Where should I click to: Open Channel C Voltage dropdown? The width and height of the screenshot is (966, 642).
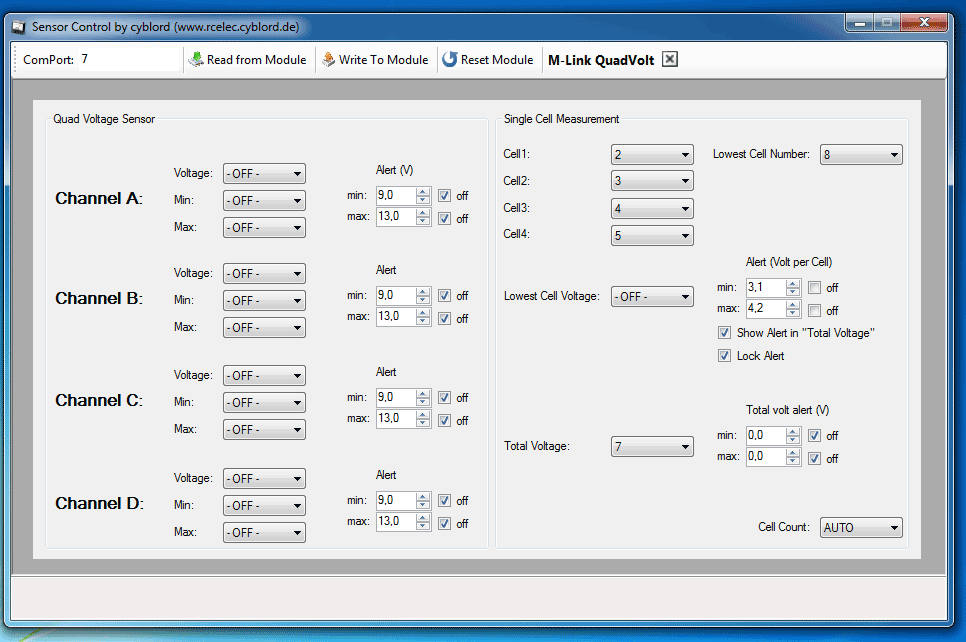264,375
